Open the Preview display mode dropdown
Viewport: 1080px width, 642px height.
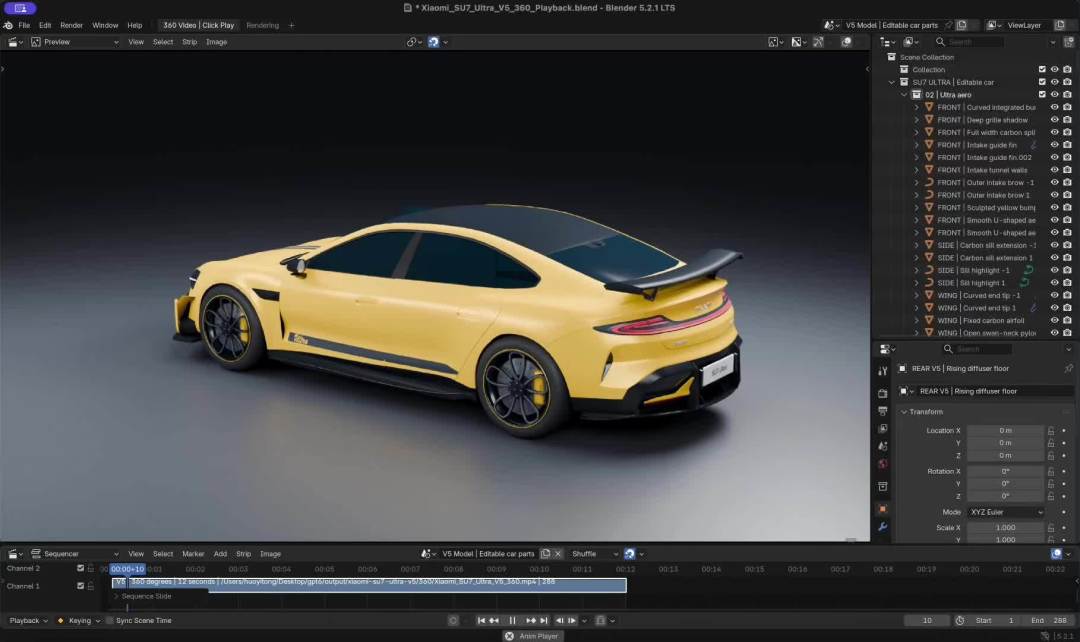(x=74, y=42)
